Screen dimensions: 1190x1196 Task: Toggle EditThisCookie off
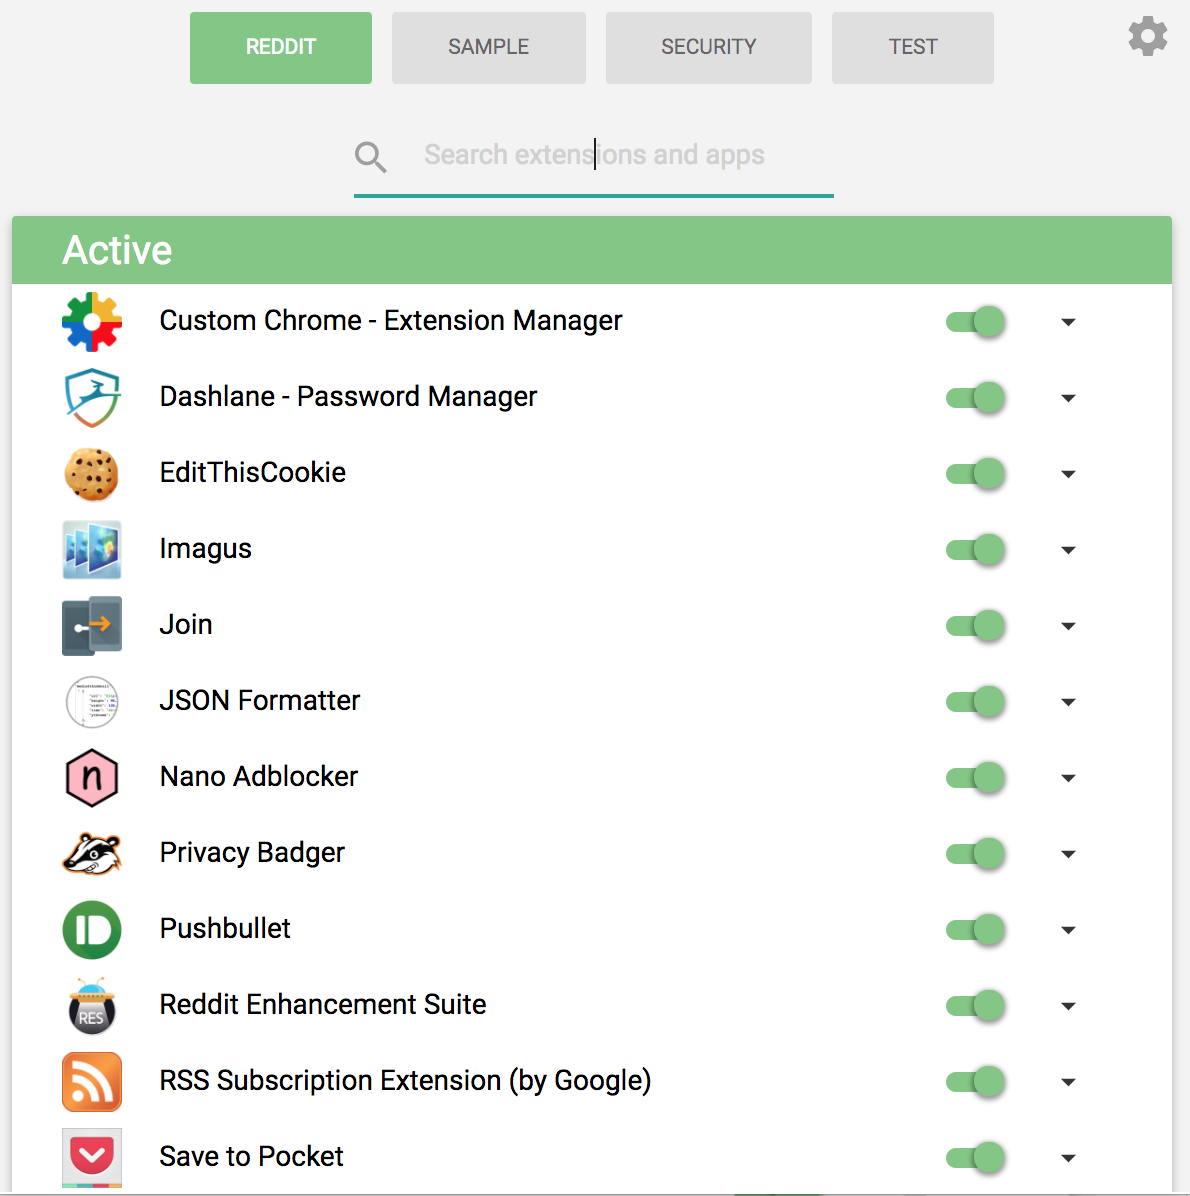[975, 474]
